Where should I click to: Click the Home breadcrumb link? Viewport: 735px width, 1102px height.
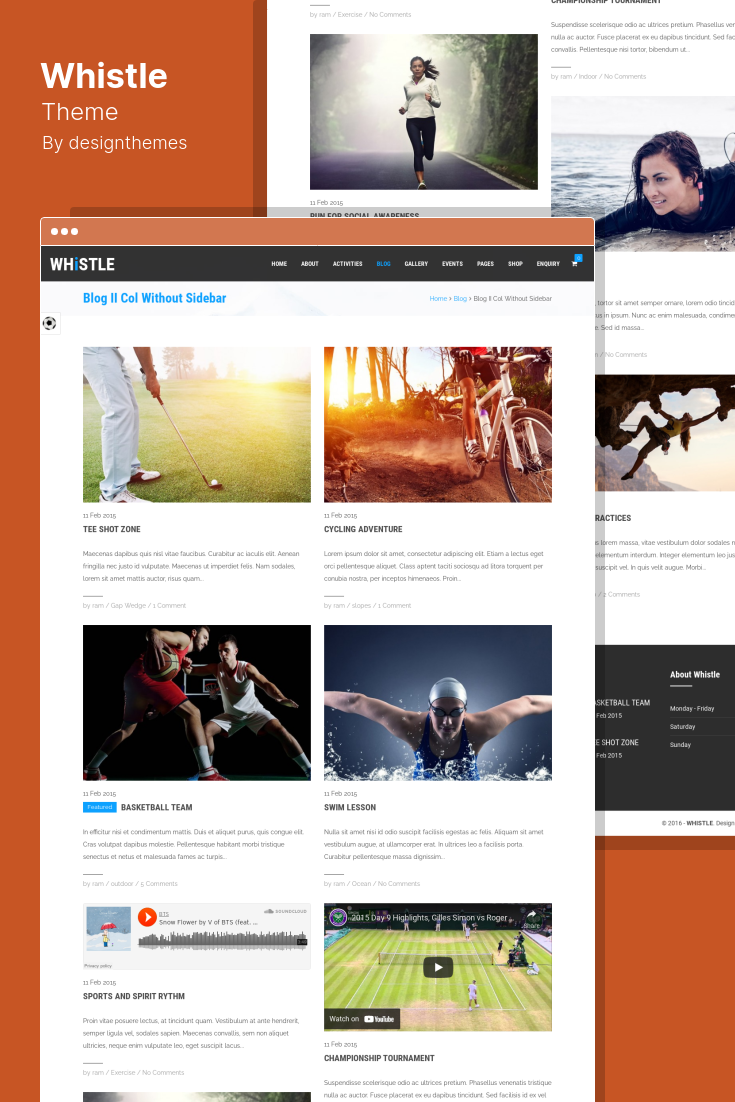tap(438, 299)
